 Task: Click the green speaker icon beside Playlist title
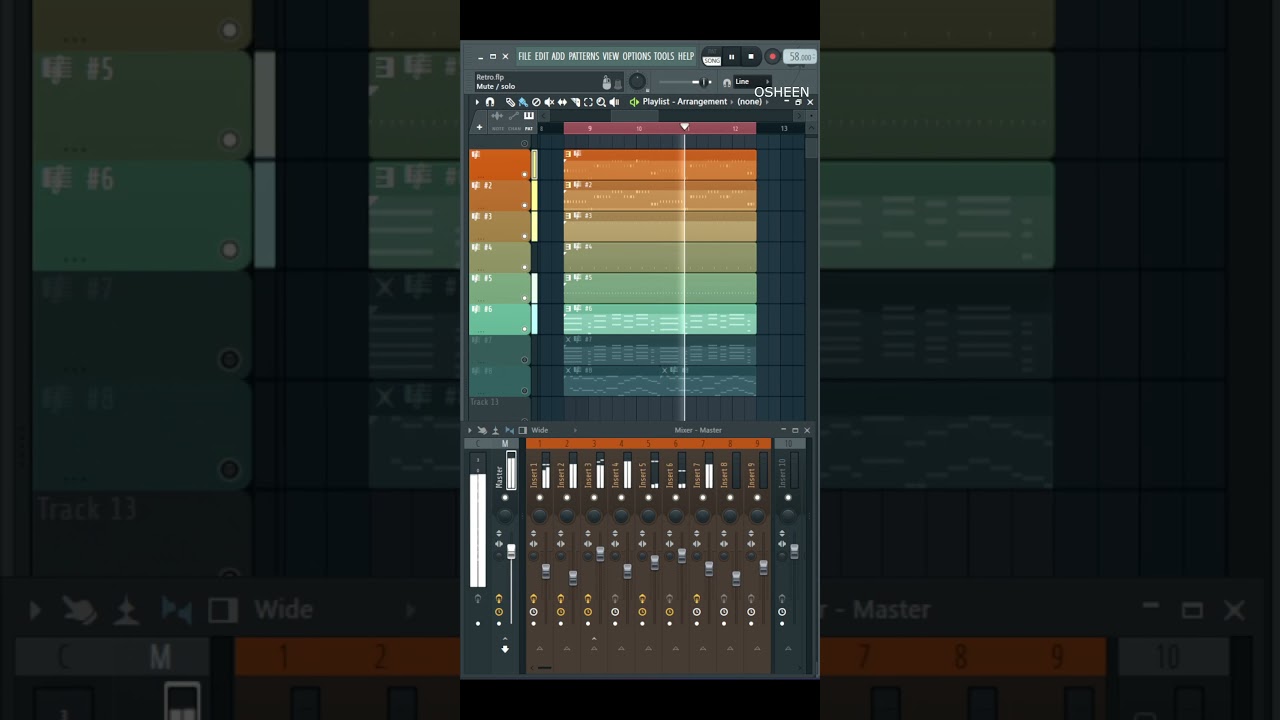point(634,102)
